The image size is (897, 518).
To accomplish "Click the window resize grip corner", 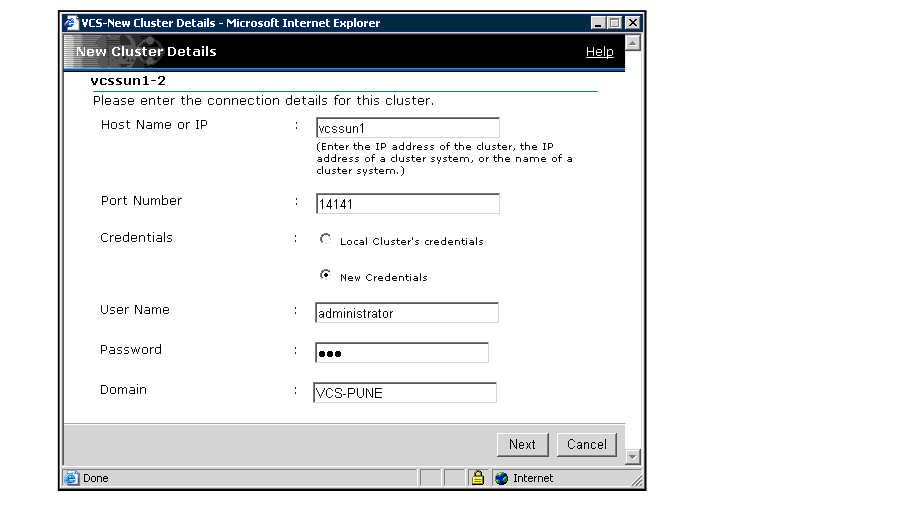I will pyautogui.click(x=636, y=481).
